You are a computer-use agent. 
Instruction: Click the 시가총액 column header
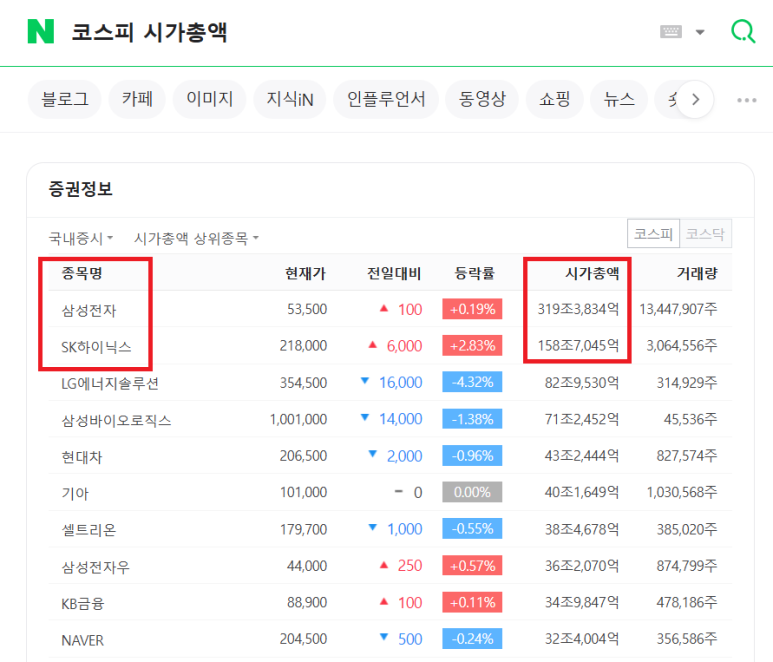[592, 273]
